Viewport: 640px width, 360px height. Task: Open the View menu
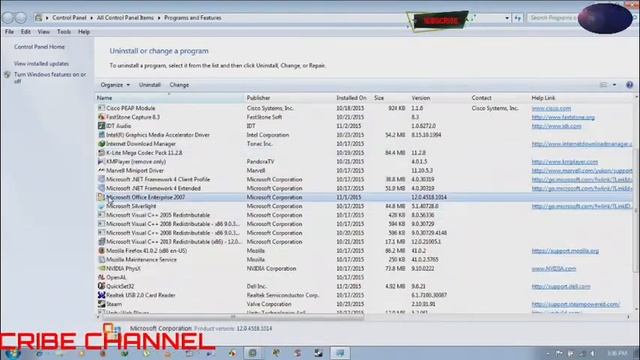44,32
